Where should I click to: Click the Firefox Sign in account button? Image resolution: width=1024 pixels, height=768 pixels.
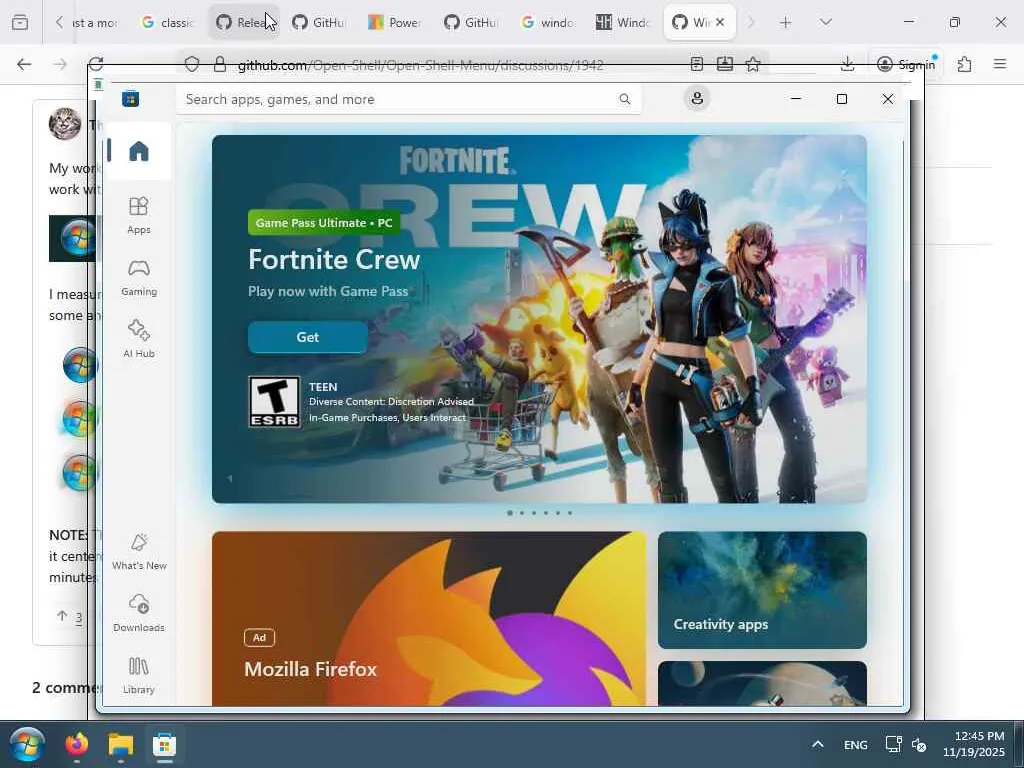tap(906, 64)
